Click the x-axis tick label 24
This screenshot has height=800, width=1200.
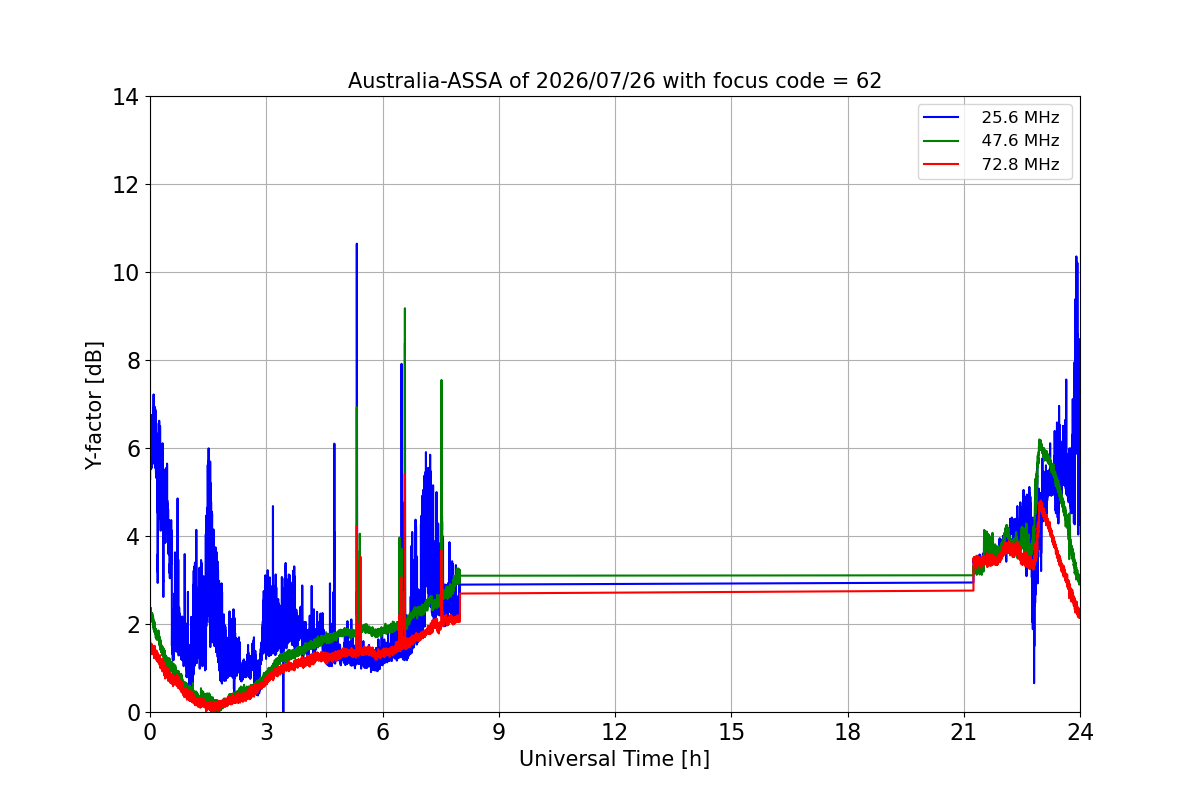tap(1080, 731)
